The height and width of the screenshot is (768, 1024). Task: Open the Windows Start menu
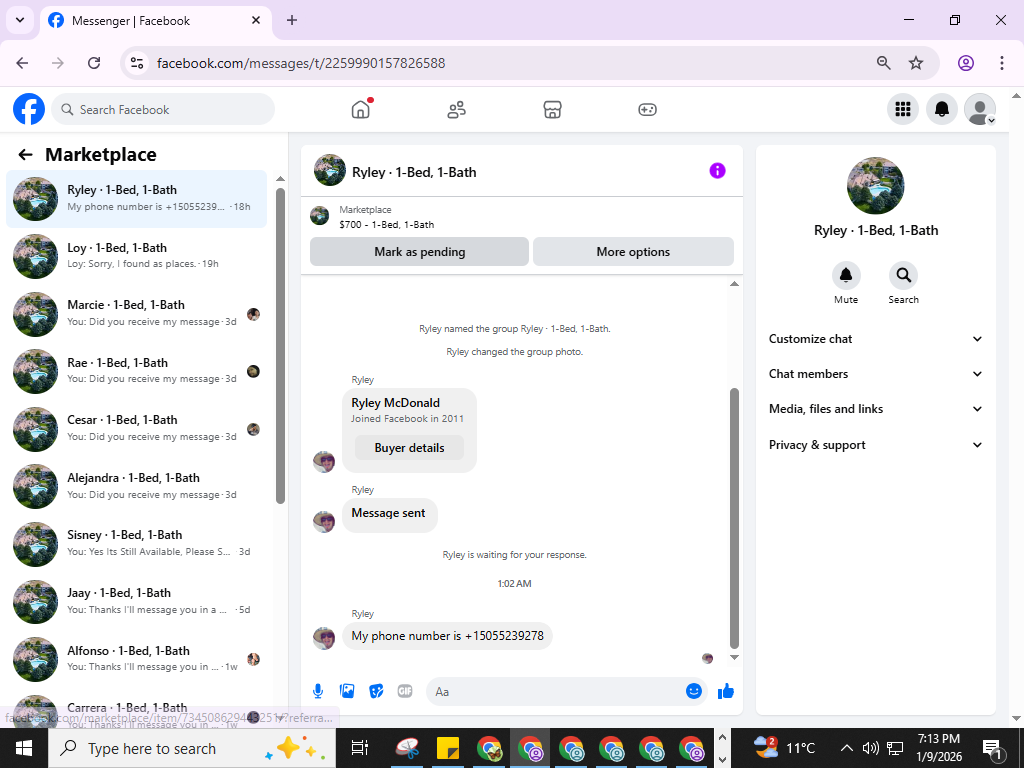tap(24, 748)
